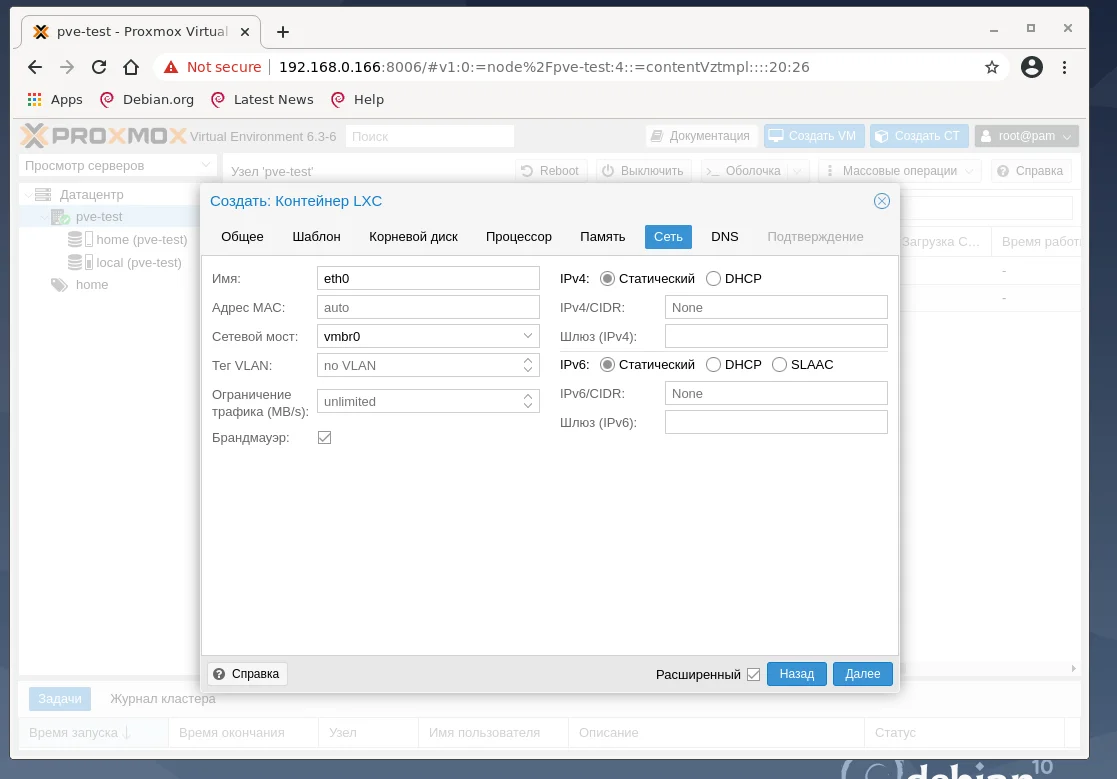Viewport: 1117px width, 779px height.
Task: Increase Тег VLAN with the up stepper
Action: 529,360
